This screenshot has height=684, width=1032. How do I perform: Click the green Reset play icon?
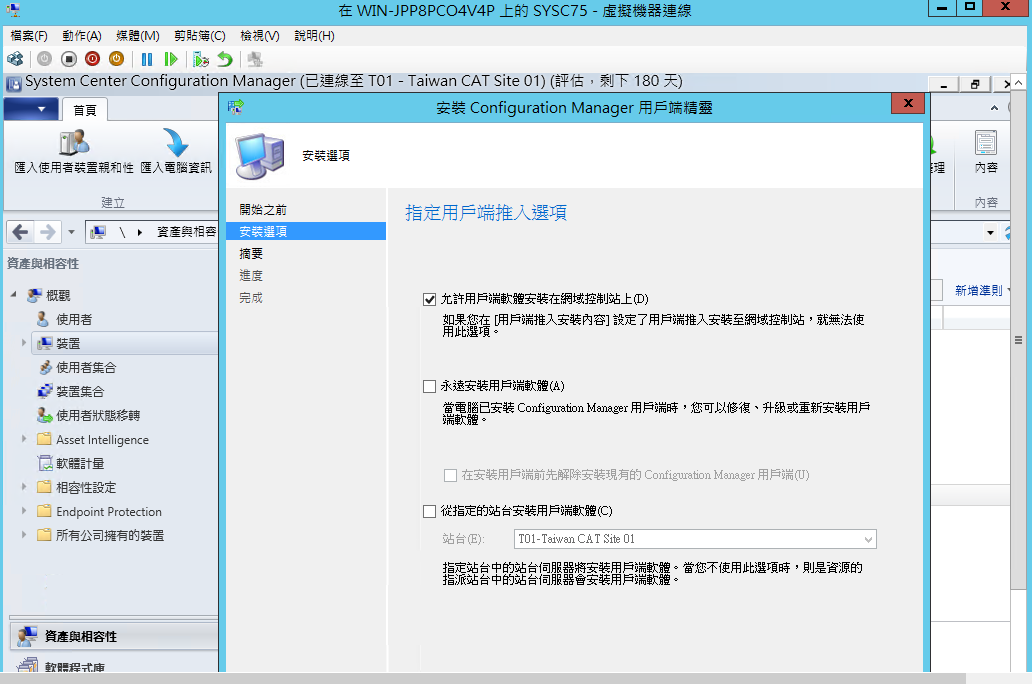171,59
